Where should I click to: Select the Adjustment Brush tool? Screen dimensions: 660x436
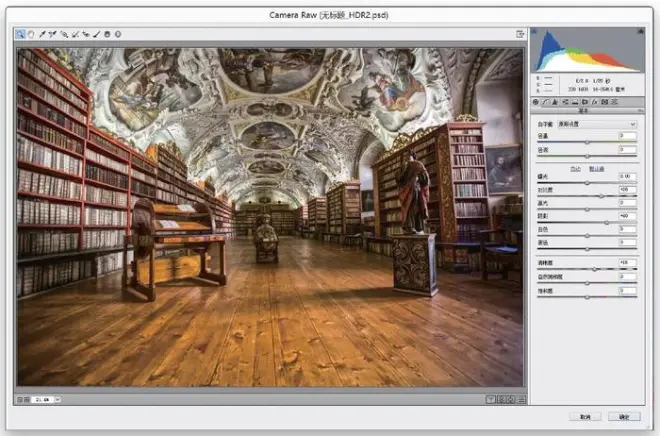pyautogui.click(x=96, y=34)
